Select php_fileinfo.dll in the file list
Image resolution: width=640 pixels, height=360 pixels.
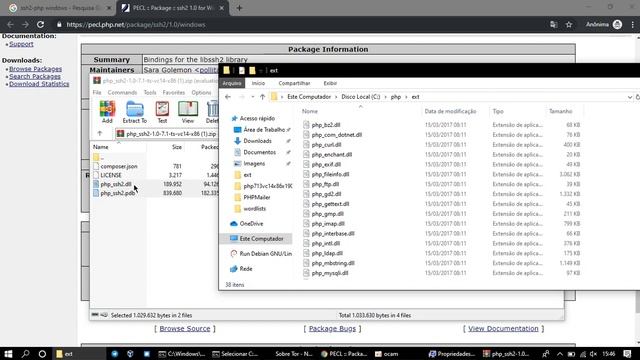point(326,174)
